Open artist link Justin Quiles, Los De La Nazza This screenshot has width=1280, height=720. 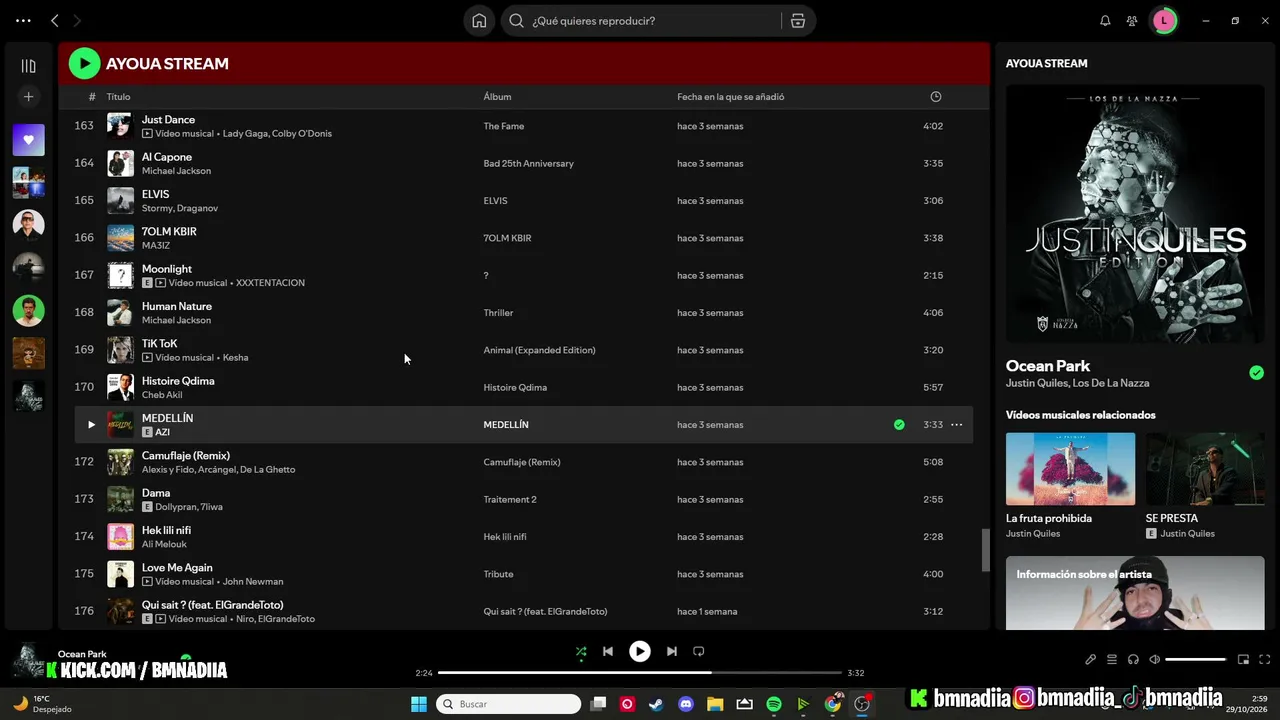[x=1077, y=383]
